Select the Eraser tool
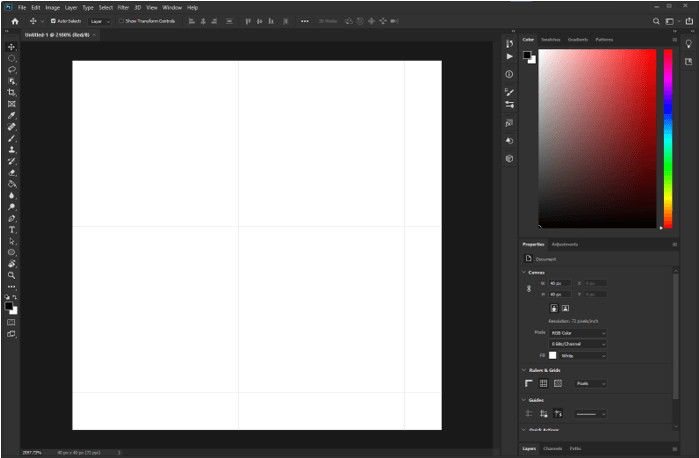Screen dimensions: 699x458 [x=12, y=172]
